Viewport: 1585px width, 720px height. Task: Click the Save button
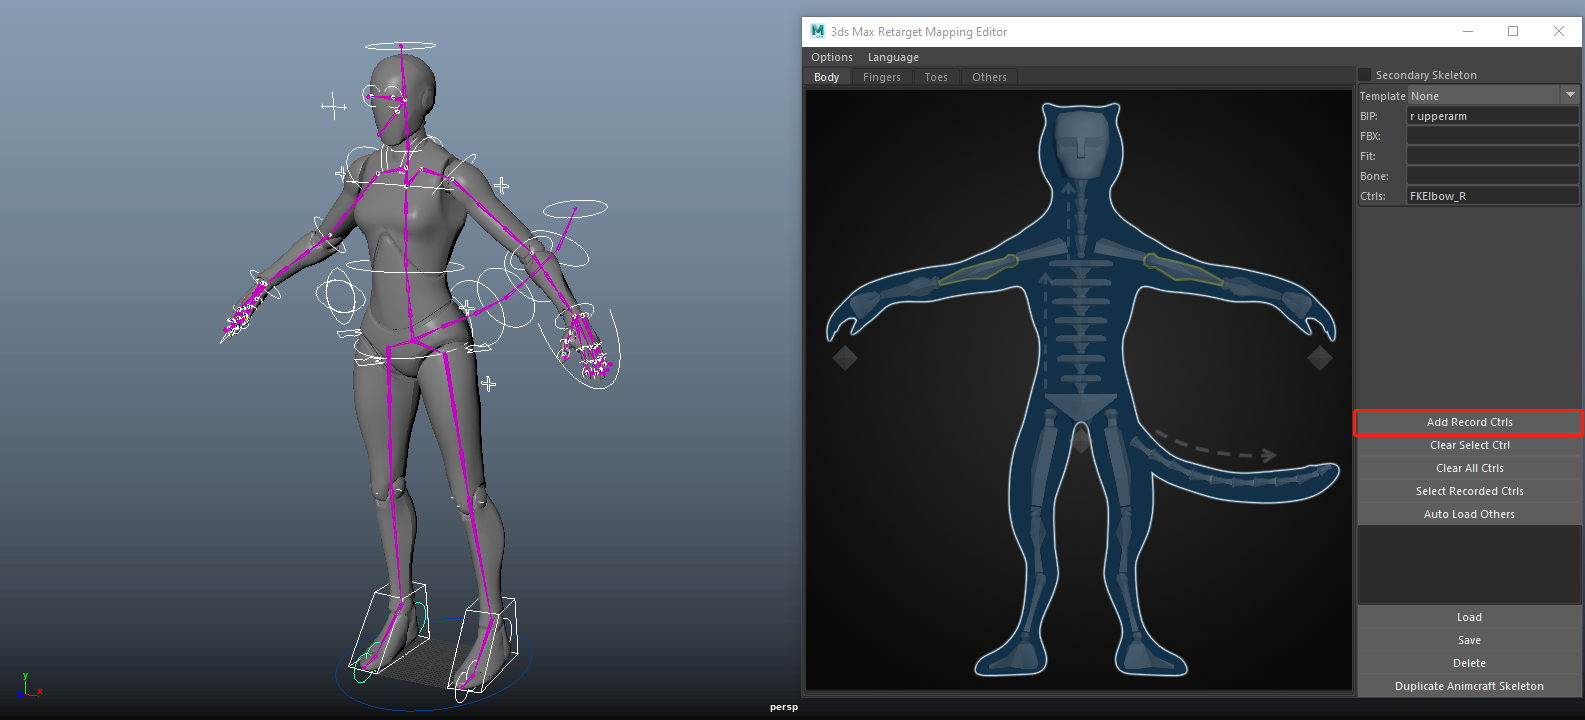(1469, 640)
